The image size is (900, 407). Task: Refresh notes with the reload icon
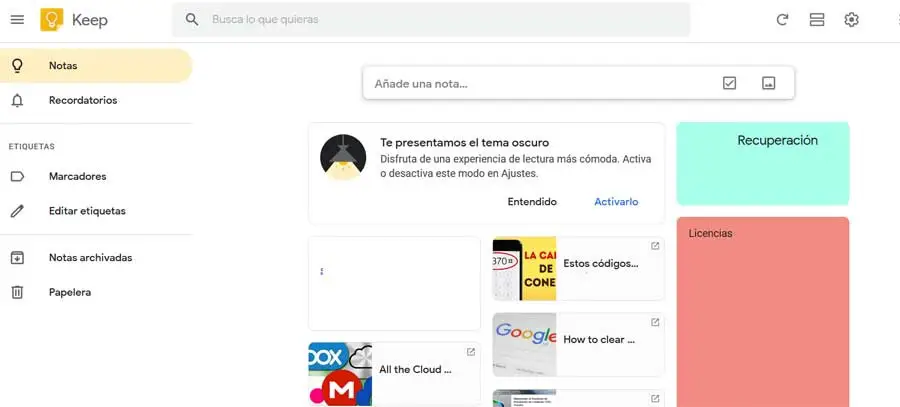click(782, 20)
